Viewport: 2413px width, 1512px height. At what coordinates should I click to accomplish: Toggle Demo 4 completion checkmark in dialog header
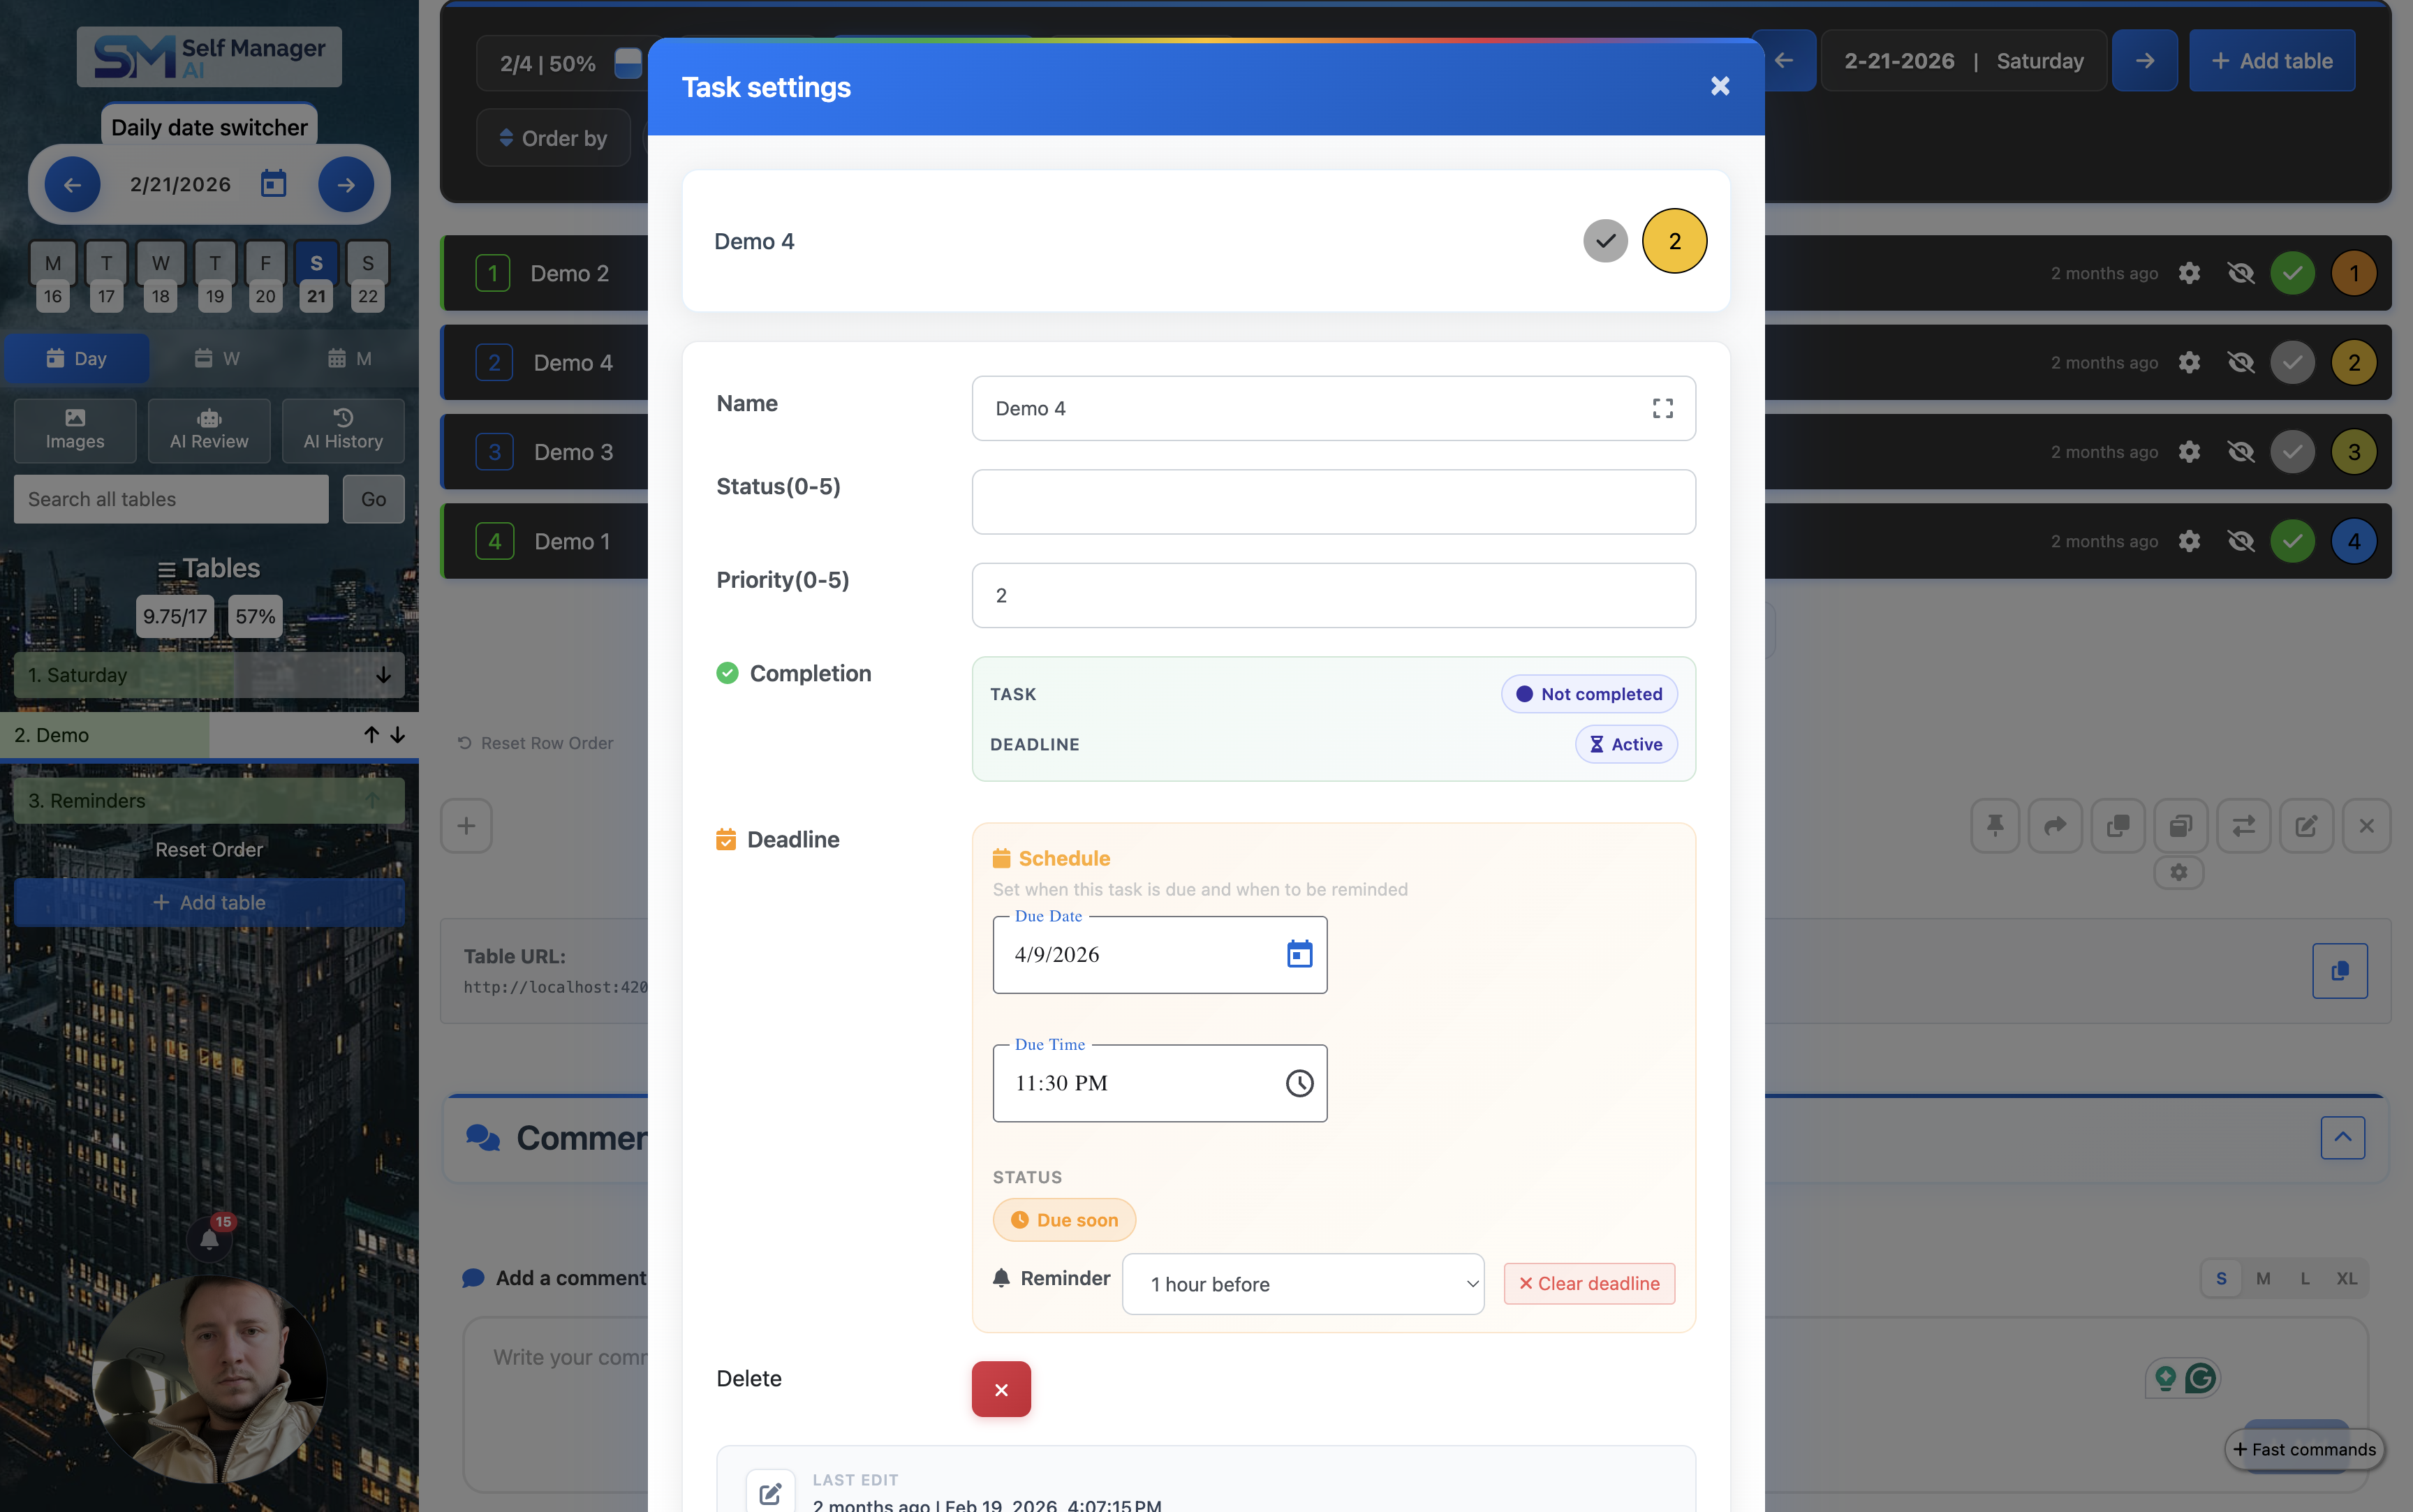(x=1605, y=241)
